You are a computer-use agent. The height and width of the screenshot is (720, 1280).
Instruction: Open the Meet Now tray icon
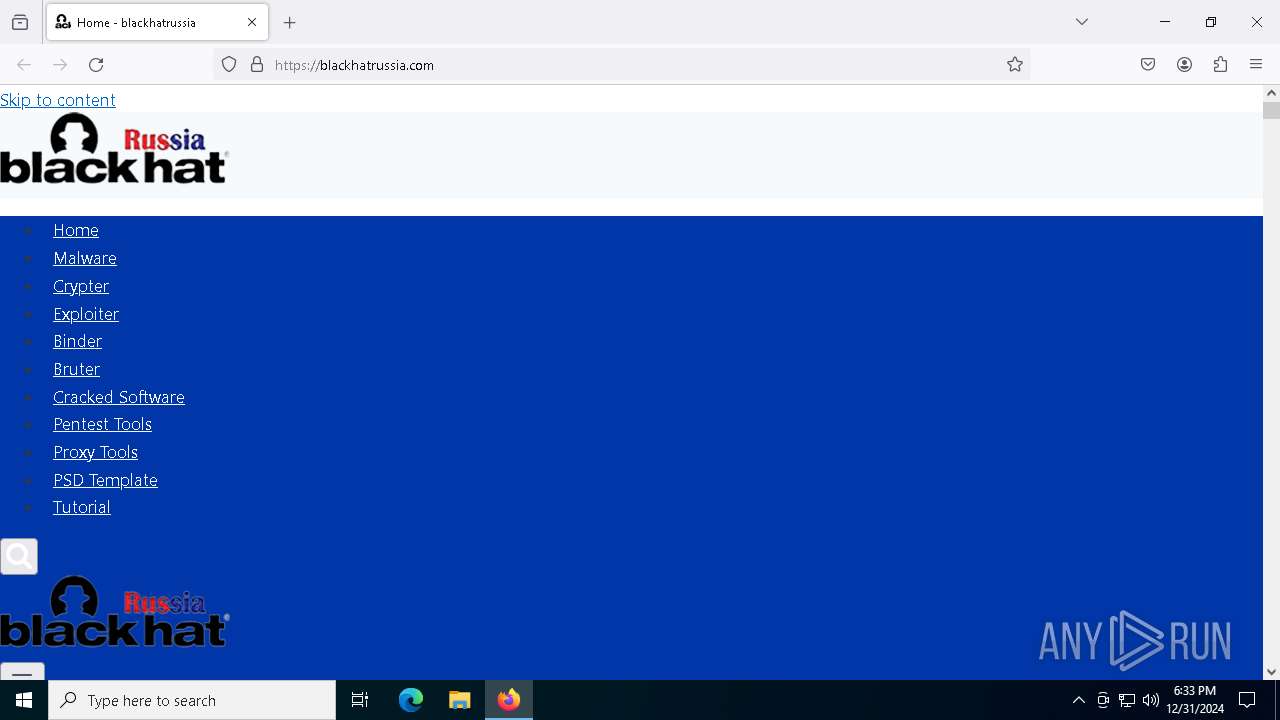tap(1103, 700)
